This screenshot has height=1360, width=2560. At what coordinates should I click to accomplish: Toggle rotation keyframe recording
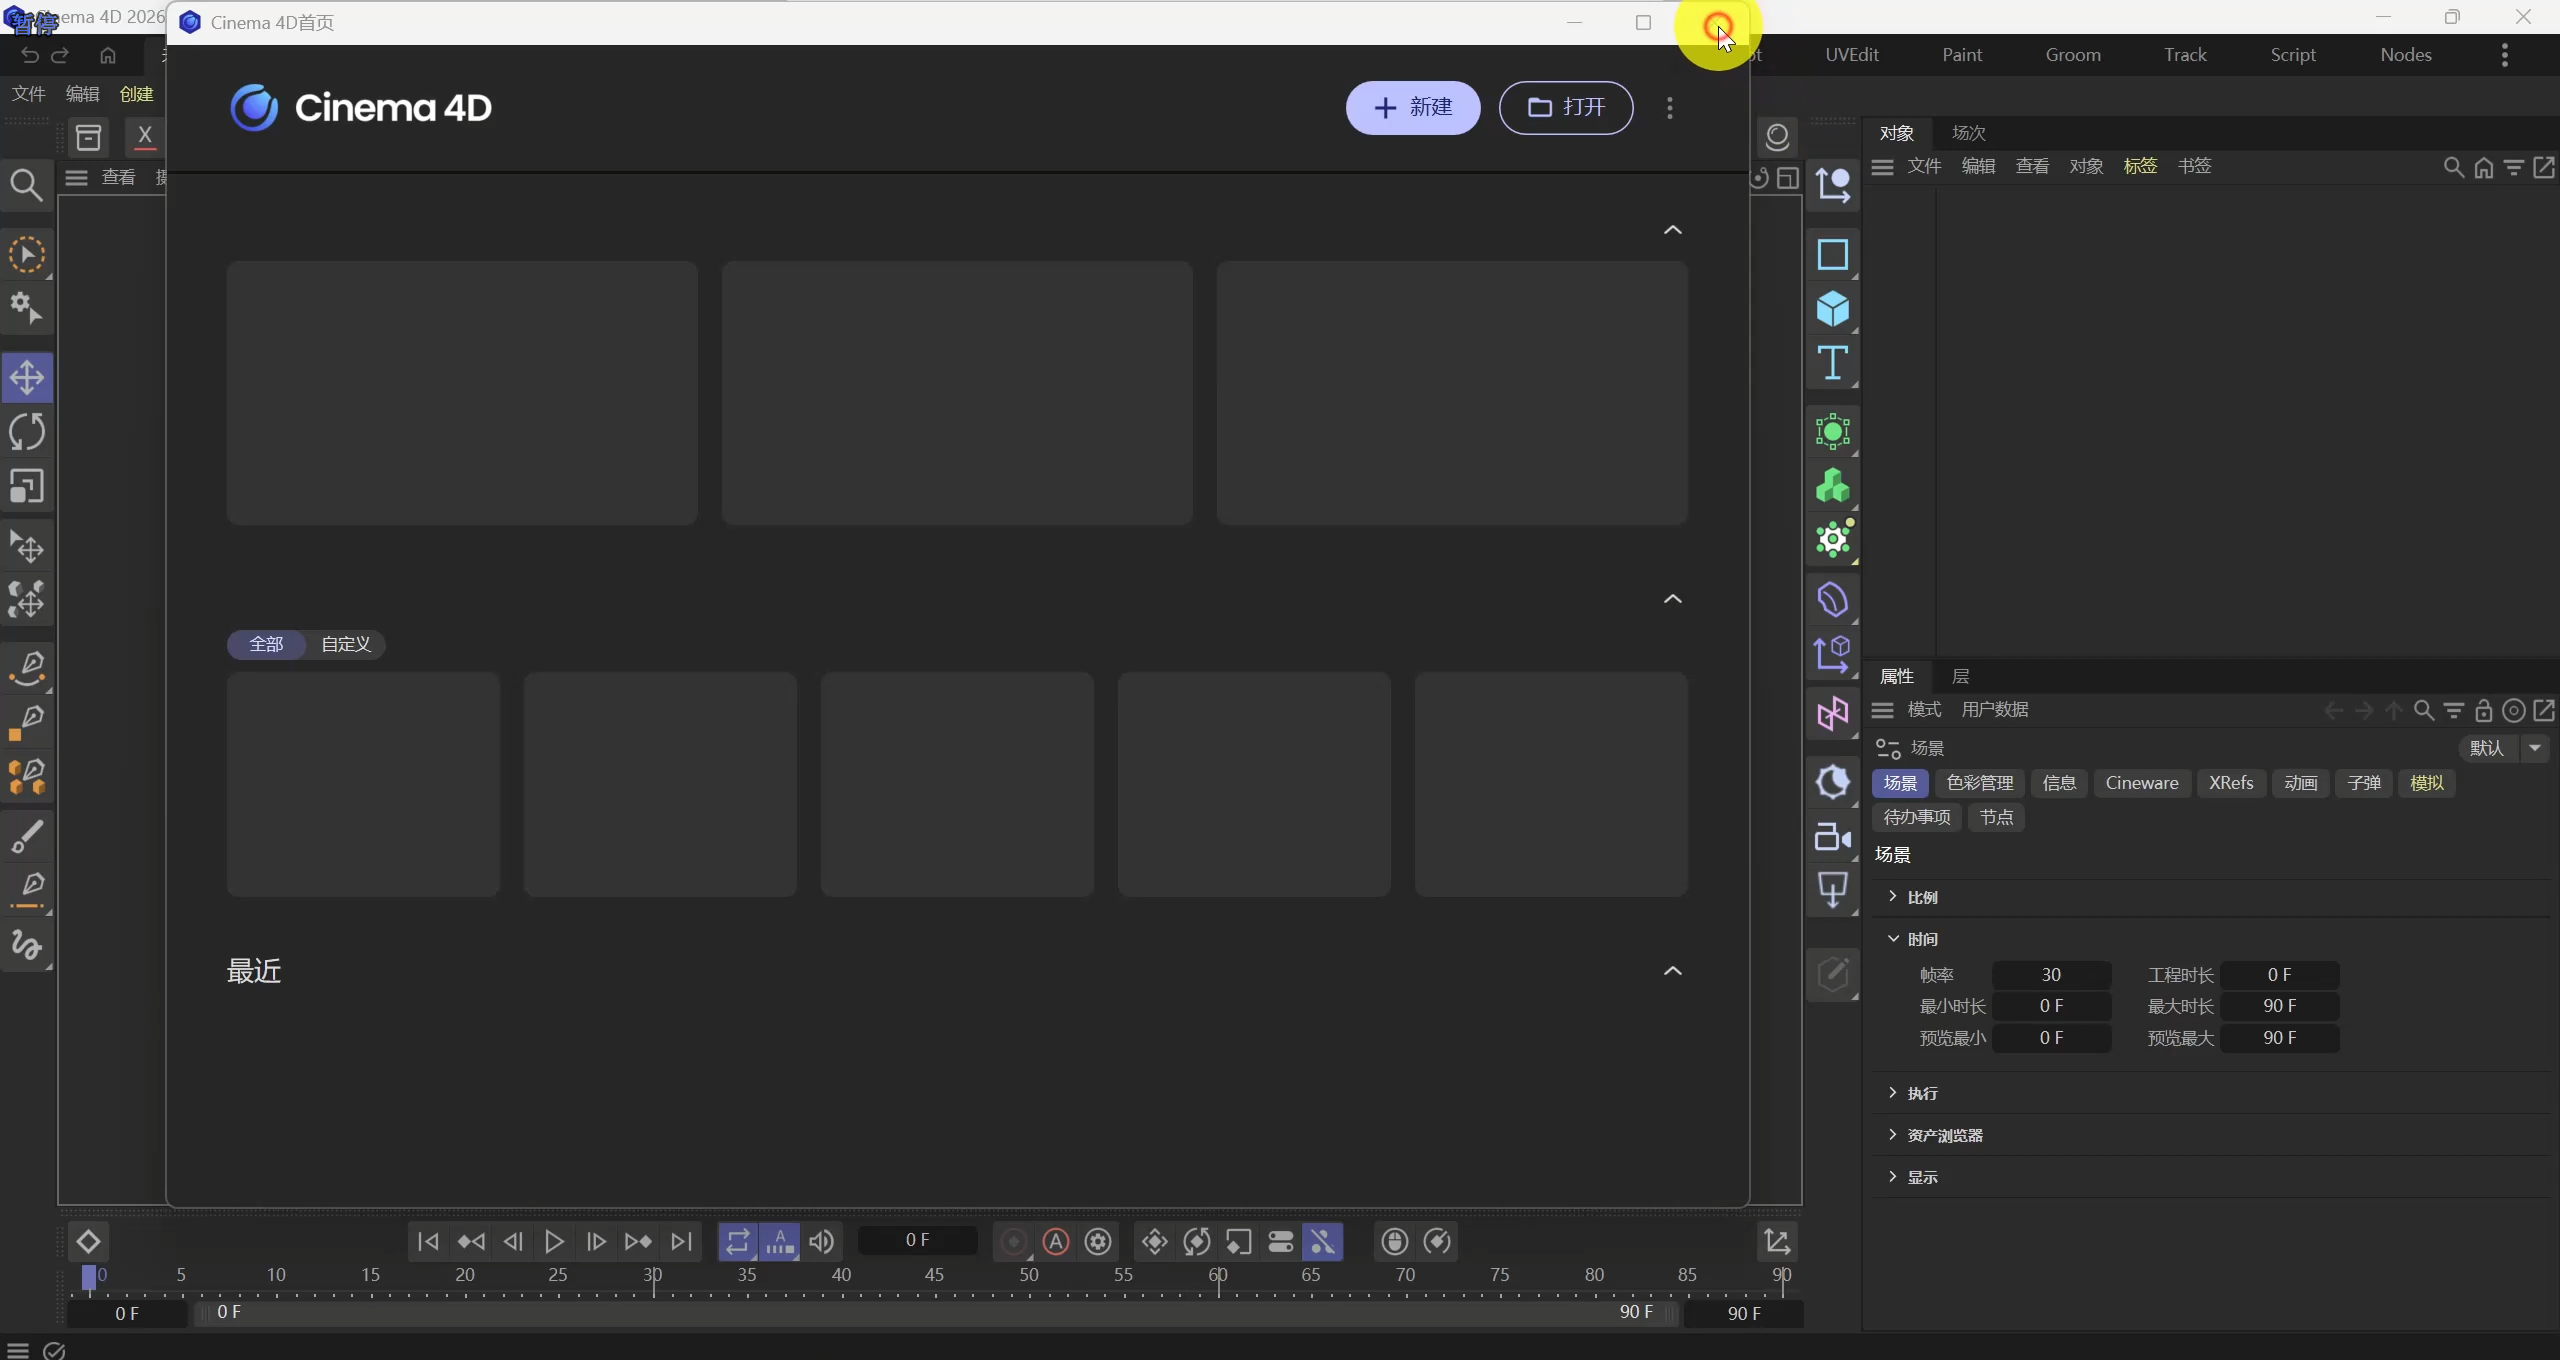click(1197, 1242)
